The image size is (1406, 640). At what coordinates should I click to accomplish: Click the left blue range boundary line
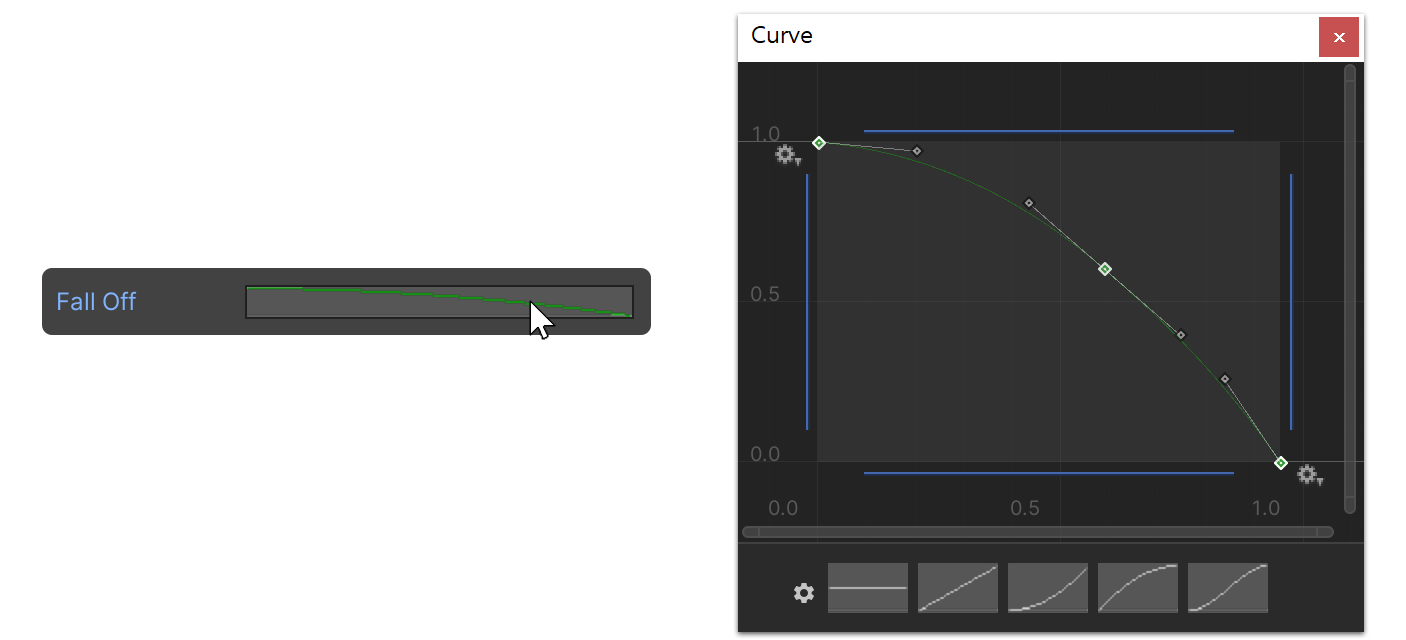pyautogui.click(x=807, y=302)
